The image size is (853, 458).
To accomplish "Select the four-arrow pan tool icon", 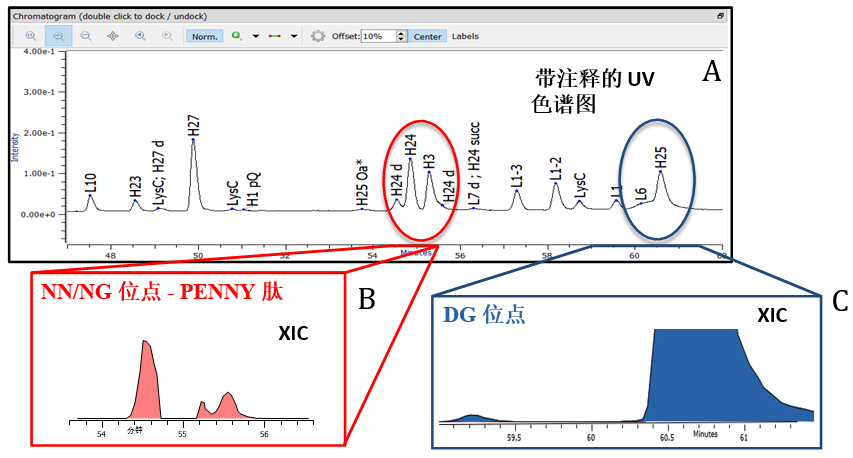I will (x=112, y=36).
